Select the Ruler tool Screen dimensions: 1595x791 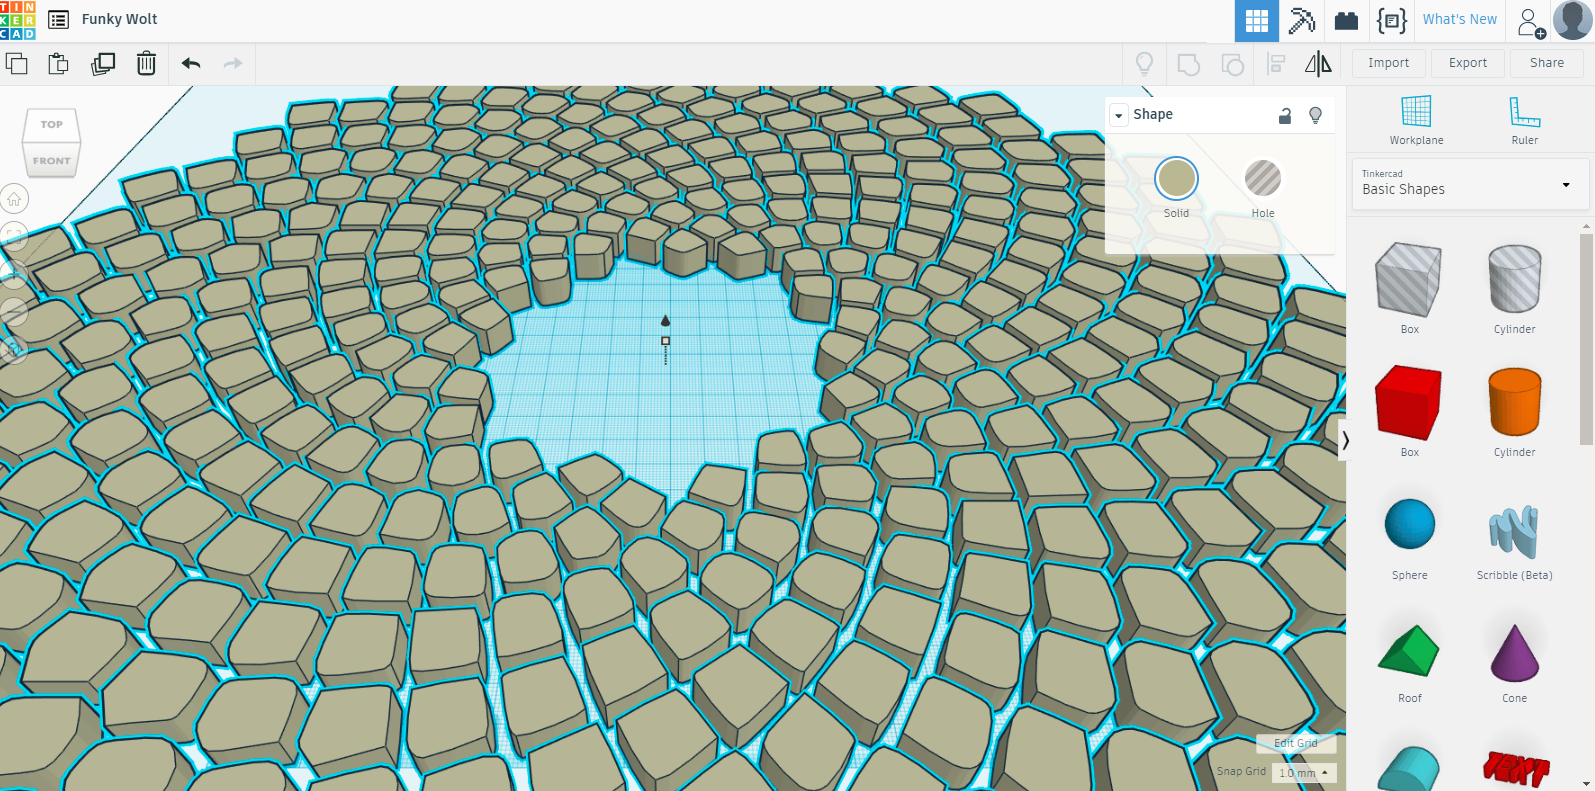click(1525, 120)
